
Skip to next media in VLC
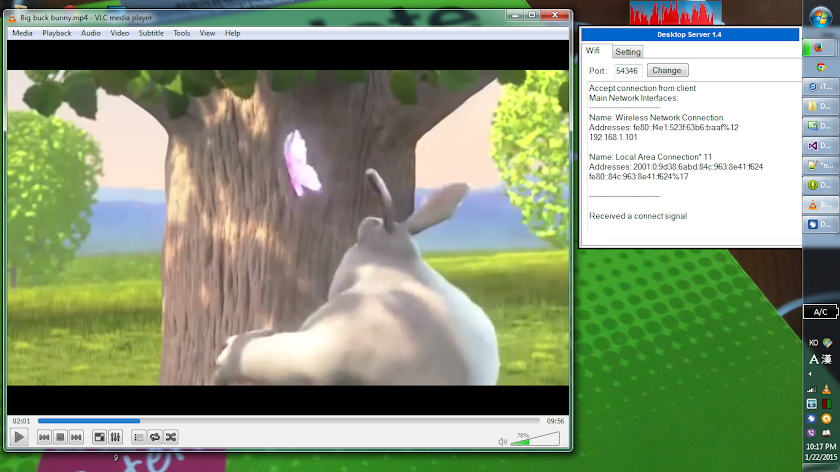coord(76,437)
